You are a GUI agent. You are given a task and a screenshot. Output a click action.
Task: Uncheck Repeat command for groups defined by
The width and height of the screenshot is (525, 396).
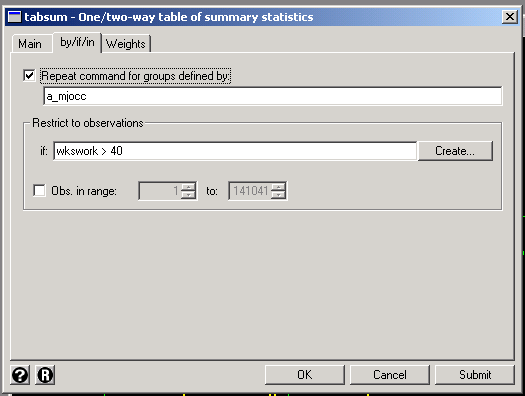29,76
